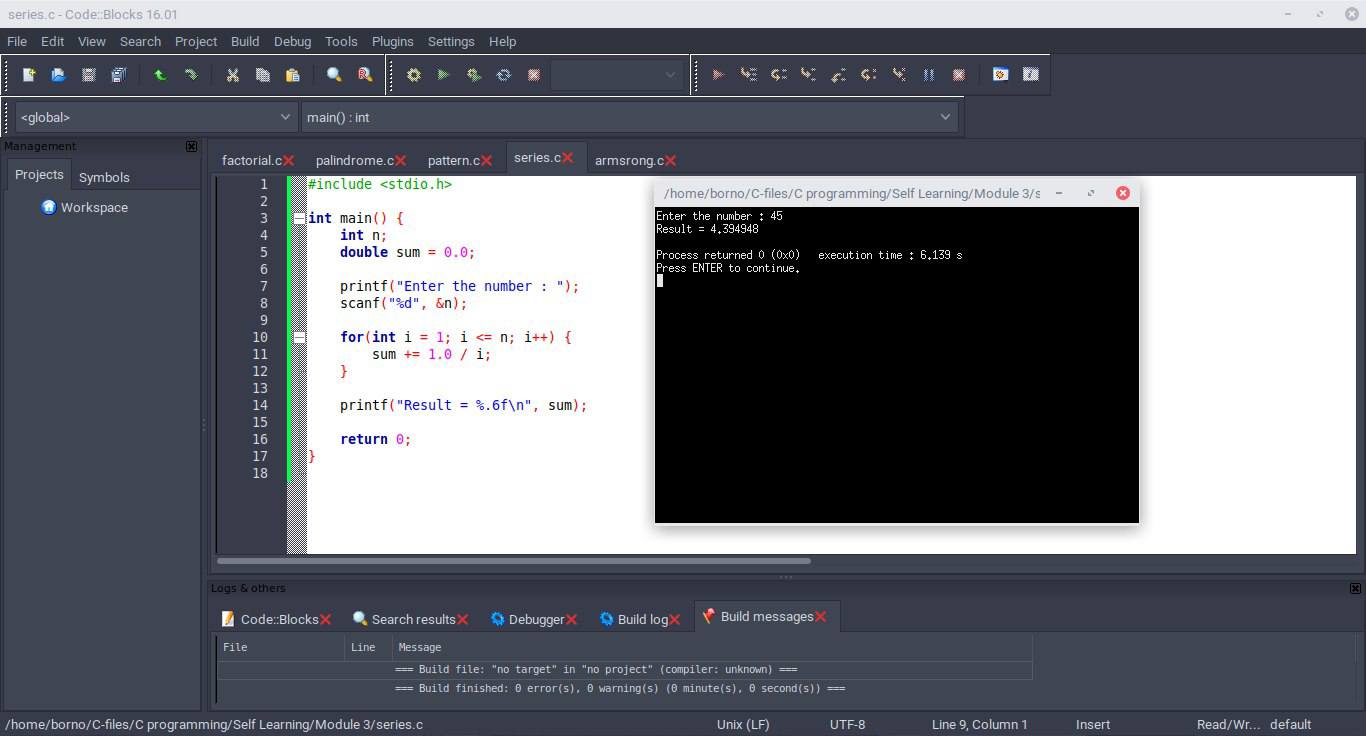The image size is (1366, 736).
Task: Select Workspace in the Projects tree
Action: pyautogui.click(x=94, y=207)
